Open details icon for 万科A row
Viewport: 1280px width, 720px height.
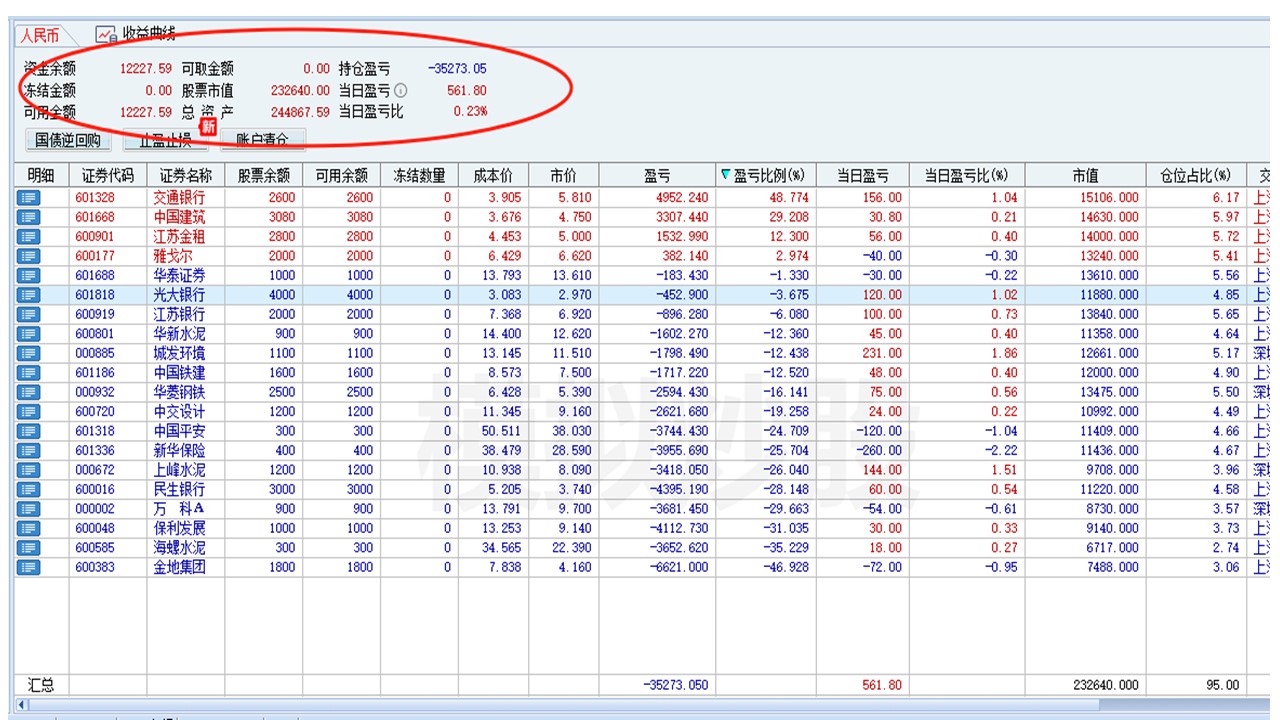coord(28,509)
